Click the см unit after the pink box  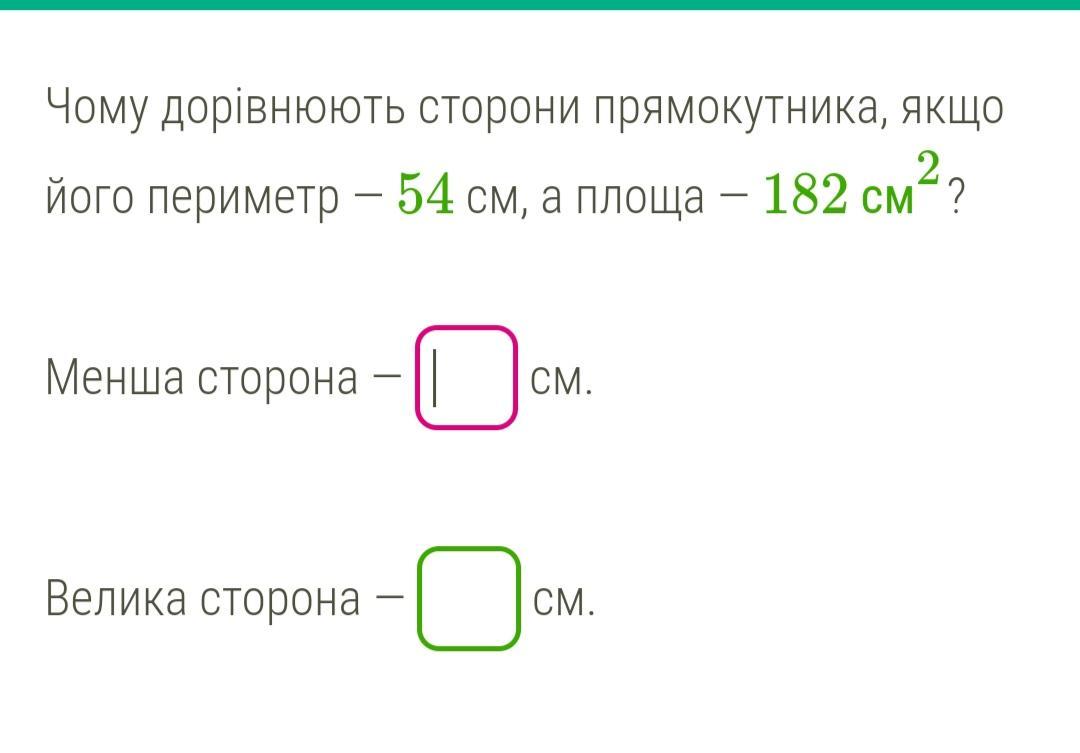[x=561, y=379]
